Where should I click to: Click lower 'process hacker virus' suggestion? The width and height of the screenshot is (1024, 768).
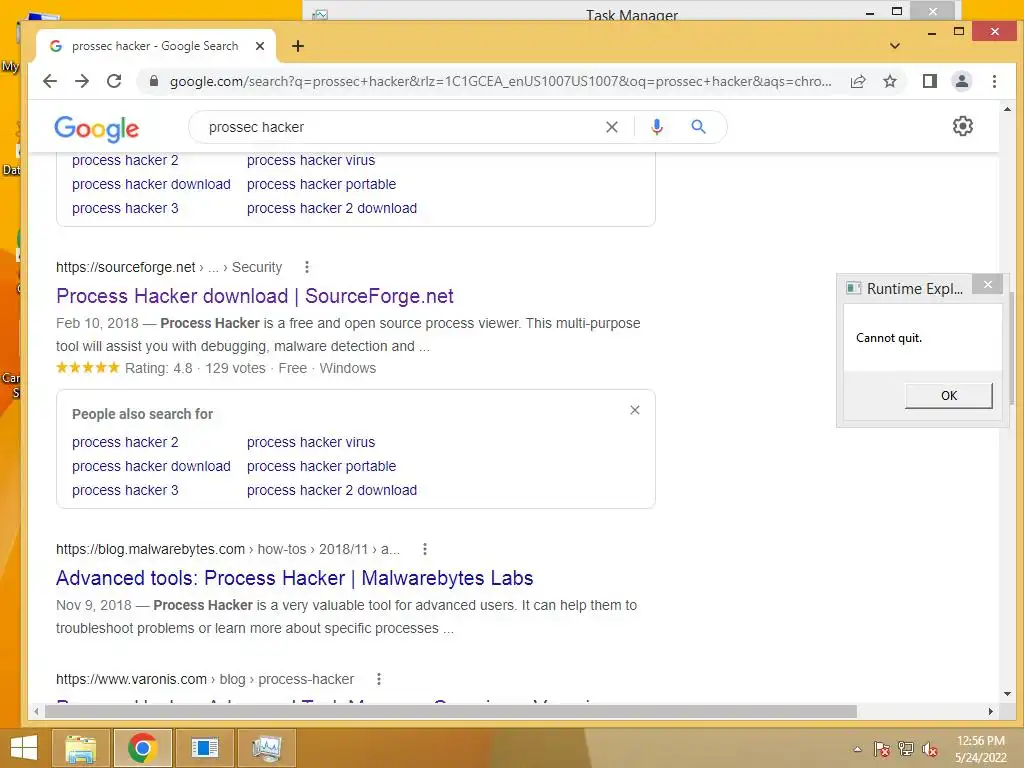[x=311, y=442]
